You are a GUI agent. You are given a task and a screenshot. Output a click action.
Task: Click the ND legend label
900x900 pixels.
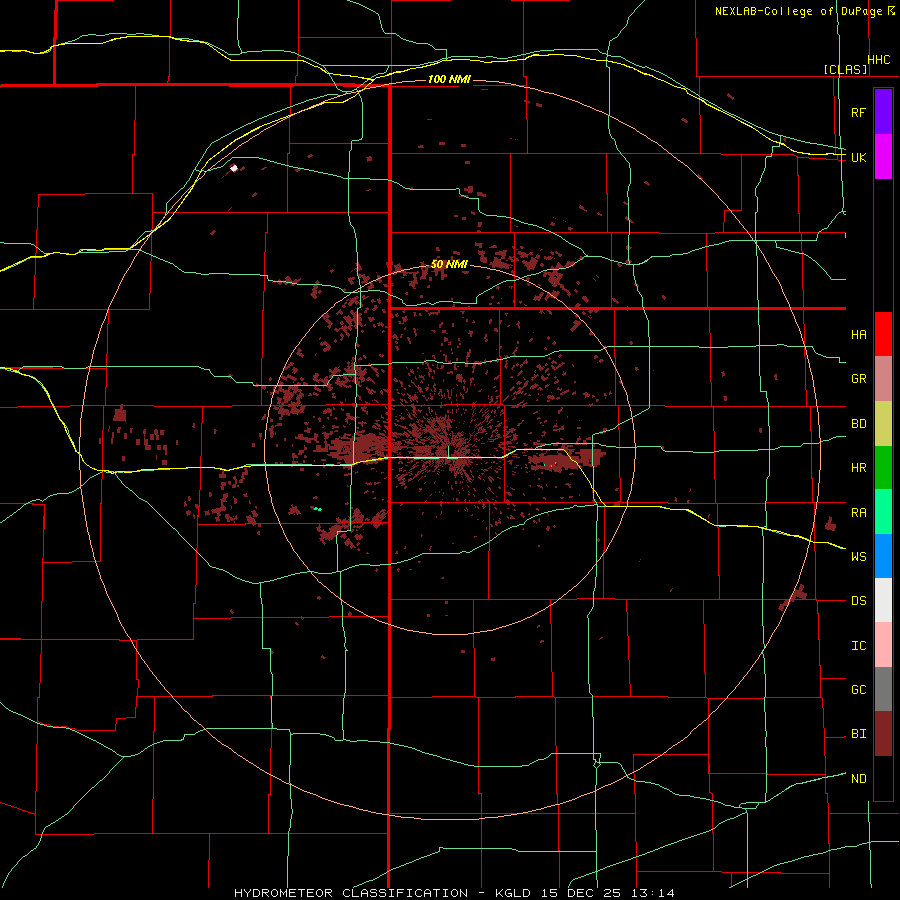point(859,779)
